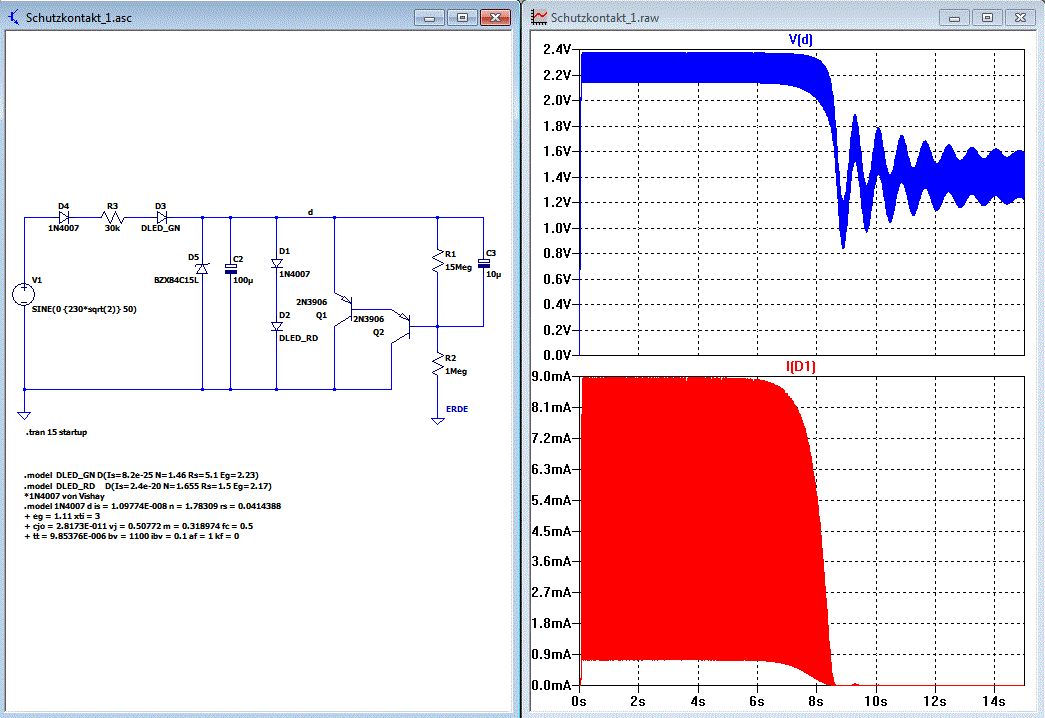The height and width of the screenshot is (718, 1045).
Task: Click the ERDE ground net label
Action: pyautogui.click(x=457, y=409)
